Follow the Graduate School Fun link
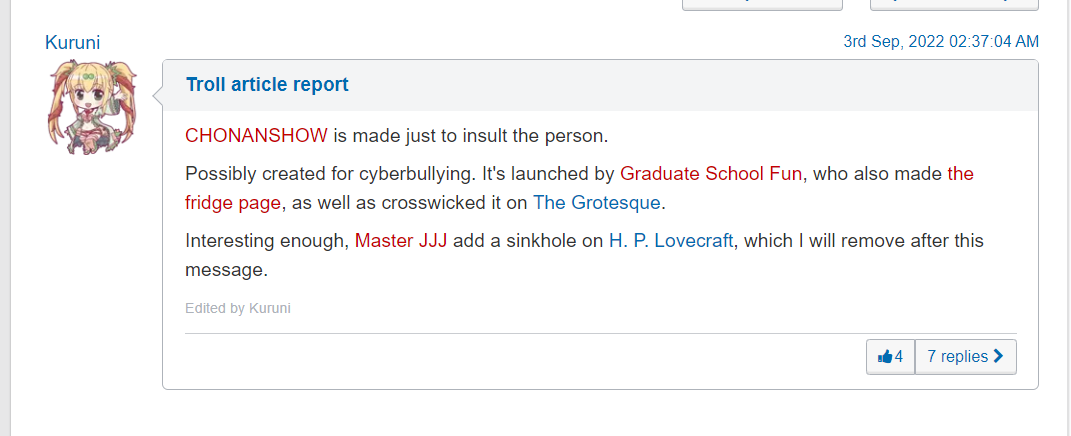This screenshot has height=436, width=1071. 710,174
